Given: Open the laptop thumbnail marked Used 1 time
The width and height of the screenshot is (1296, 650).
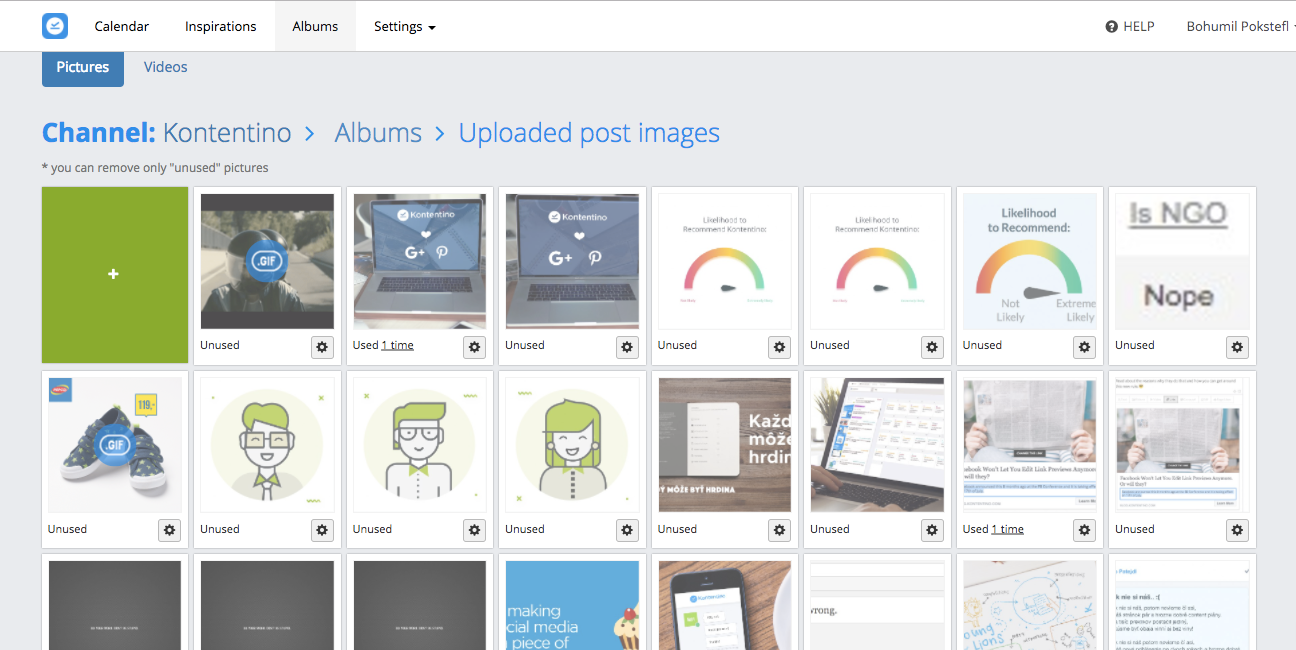Looking at the screenshot, I should tap(420, 262).
